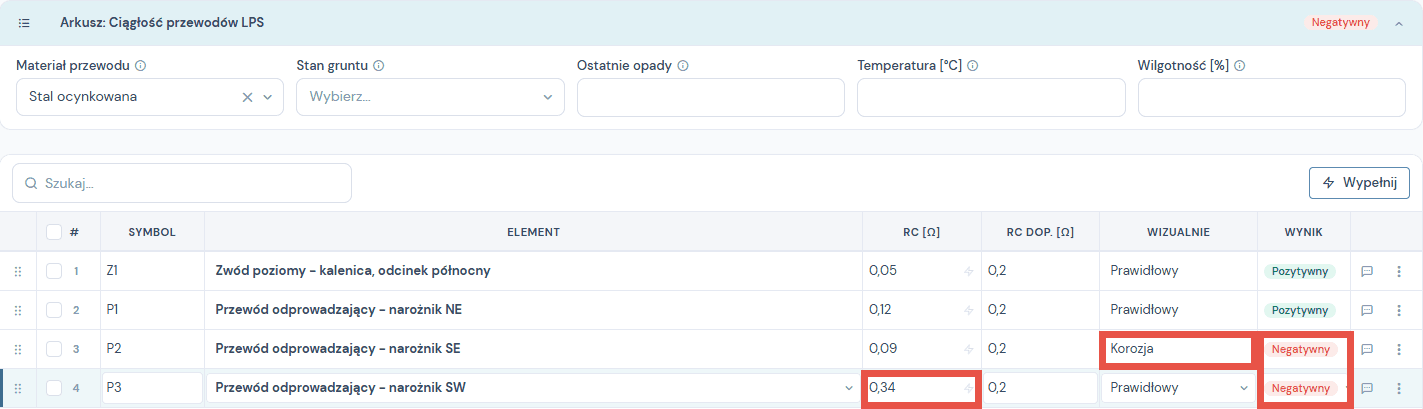Viewport: 1423px width, 409px height.
Task: Click Negatywny result badge in row P2
Action: tap(1300, 349)
